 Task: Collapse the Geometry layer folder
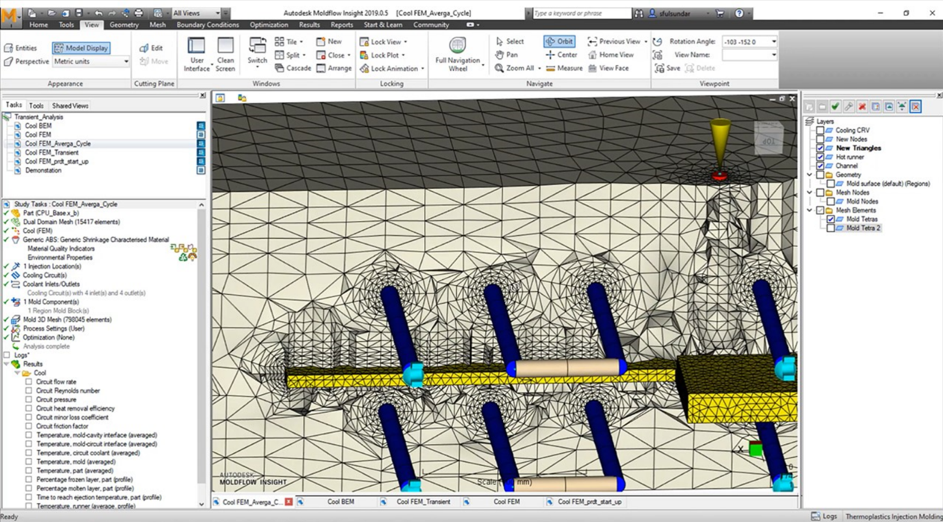809,174
